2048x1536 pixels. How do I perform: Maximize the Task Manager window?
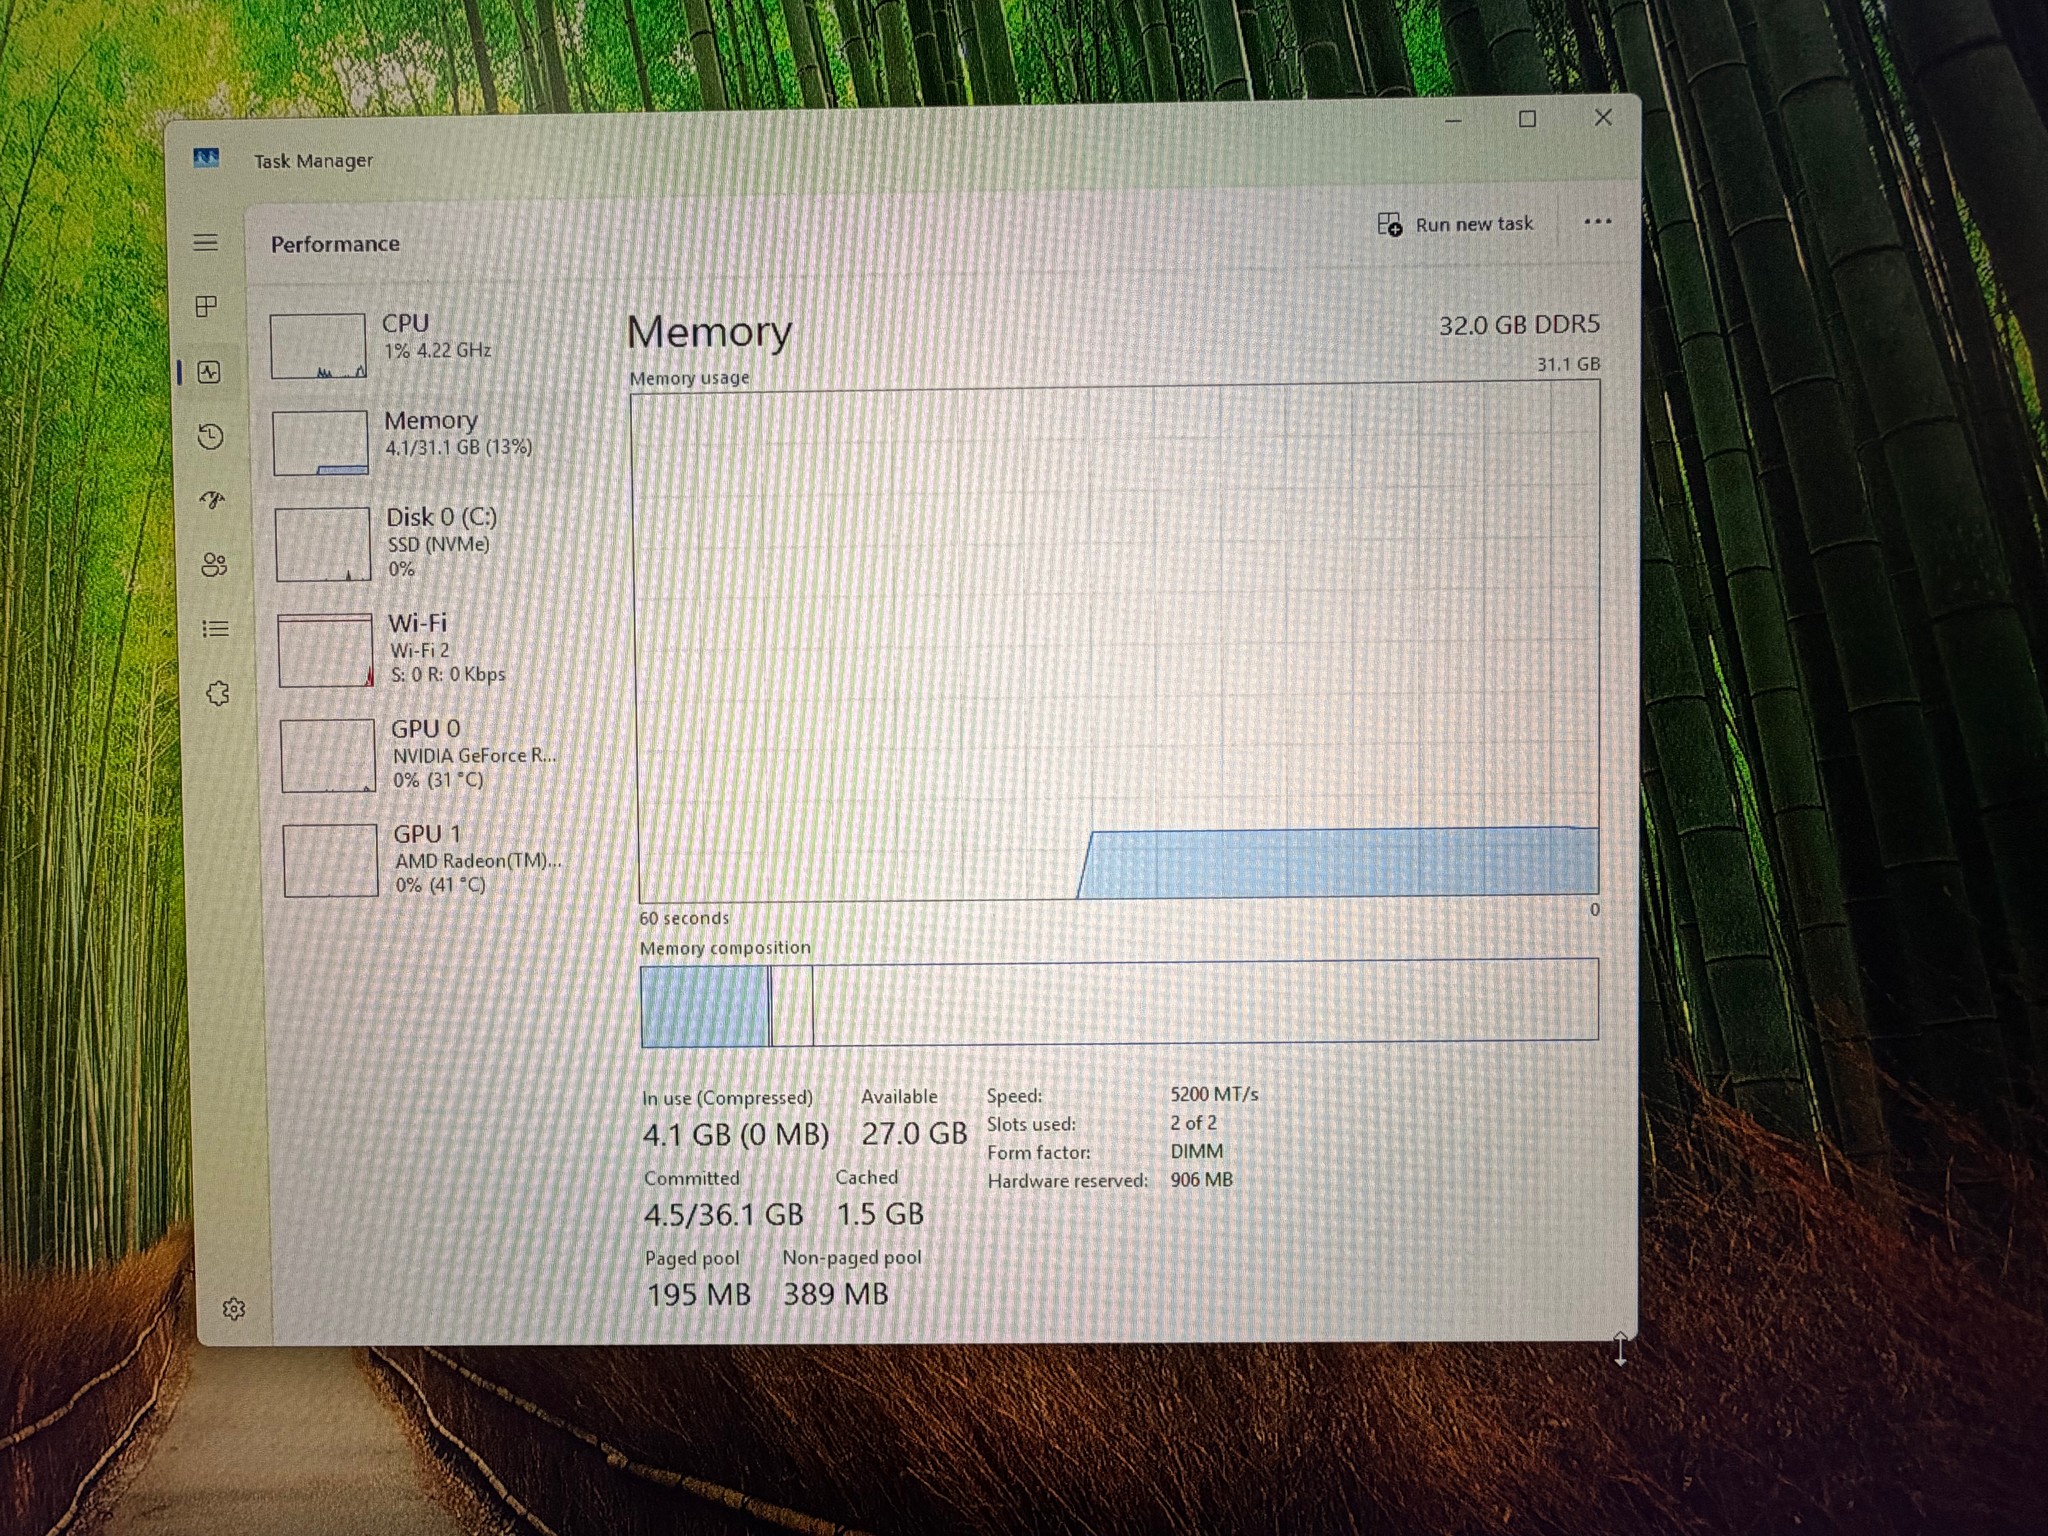pos(1527,119)
